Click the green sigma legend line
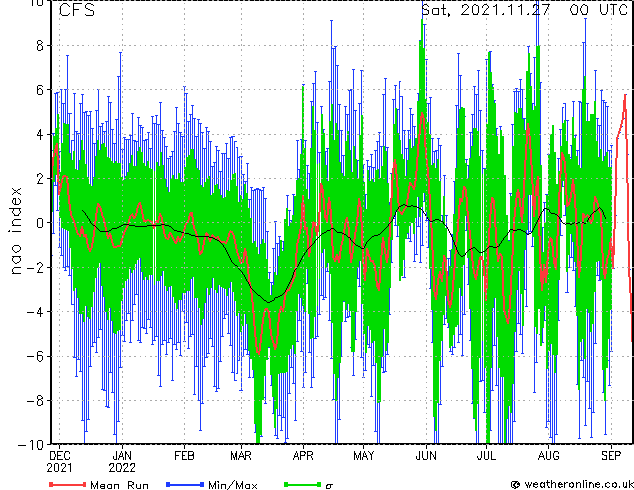 click(303, 484)
